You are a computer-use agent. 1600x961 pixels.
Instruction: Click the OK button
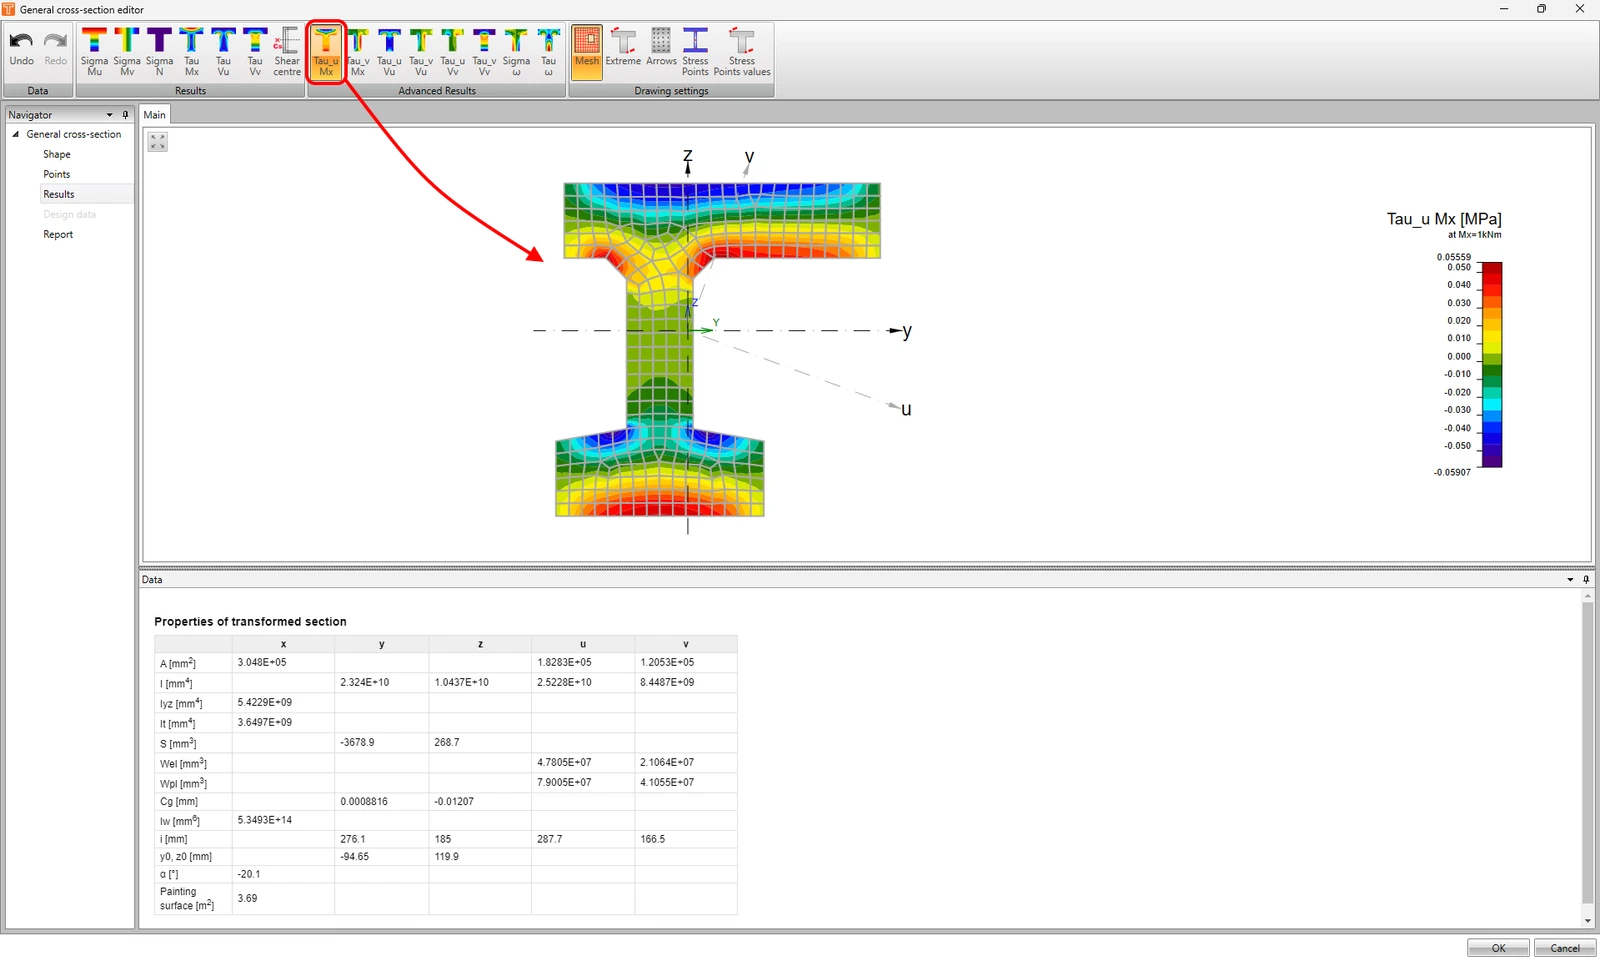(1498, 948)
